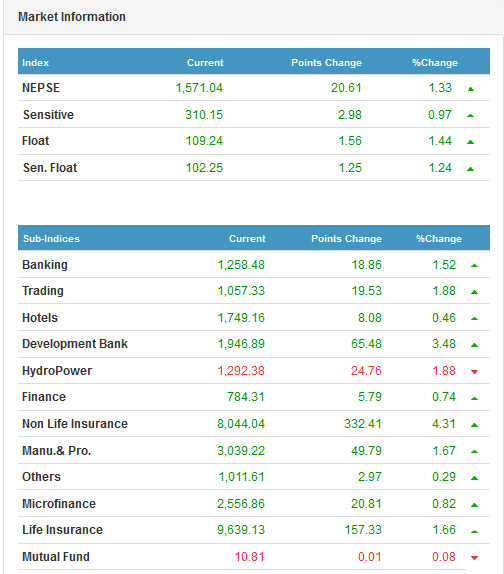Click the up arrow in Sensitive row
Image resolution: width=504 pixels, height=574 pixels.
point(471,116)
